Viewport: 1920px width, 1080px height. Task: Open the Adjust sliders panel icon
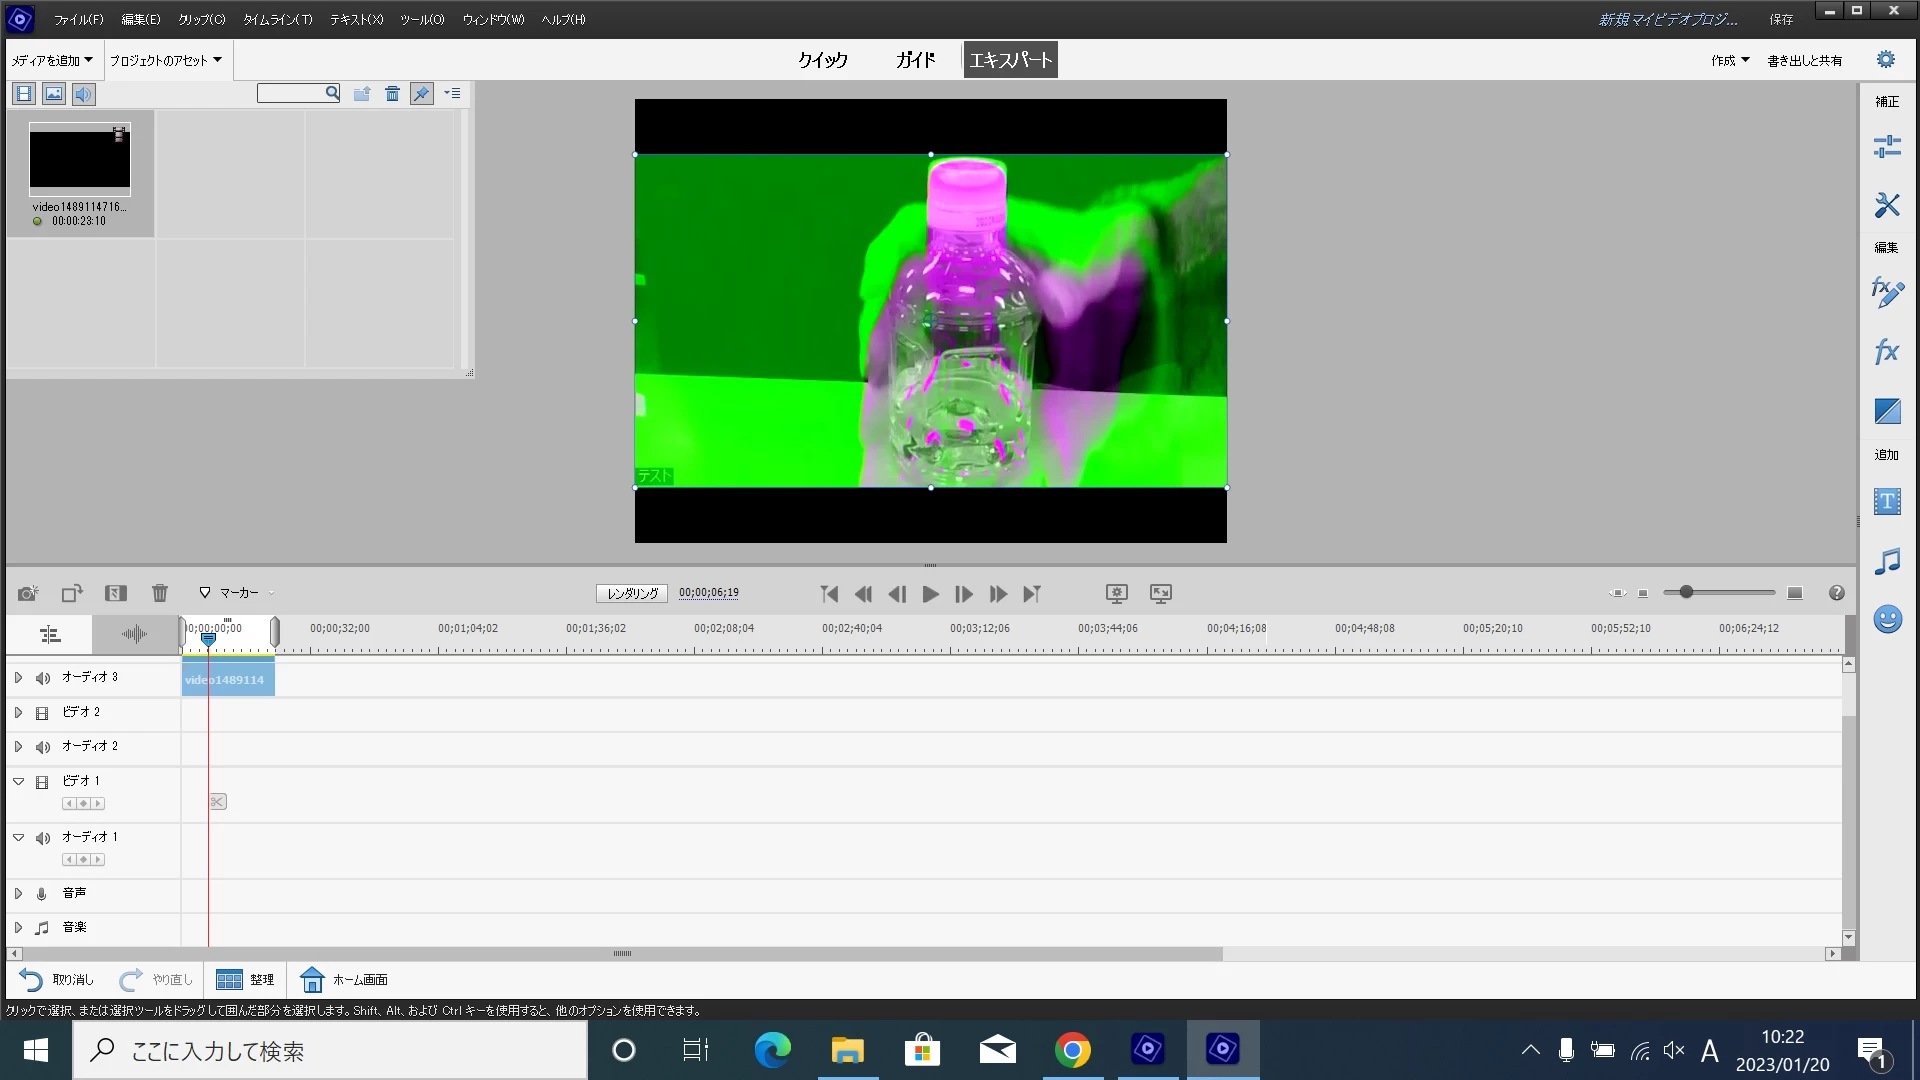pos(1887,147)
